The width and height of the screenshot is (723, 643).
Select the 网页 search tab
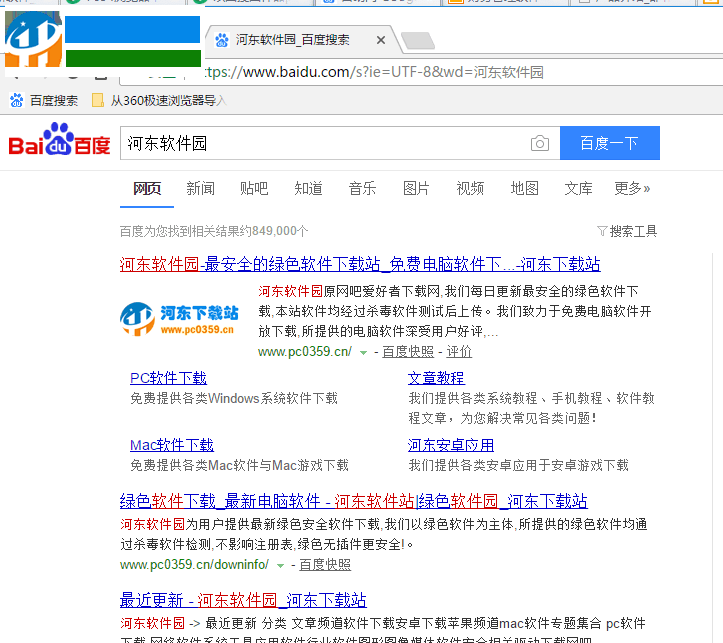[x=147, y=188]
